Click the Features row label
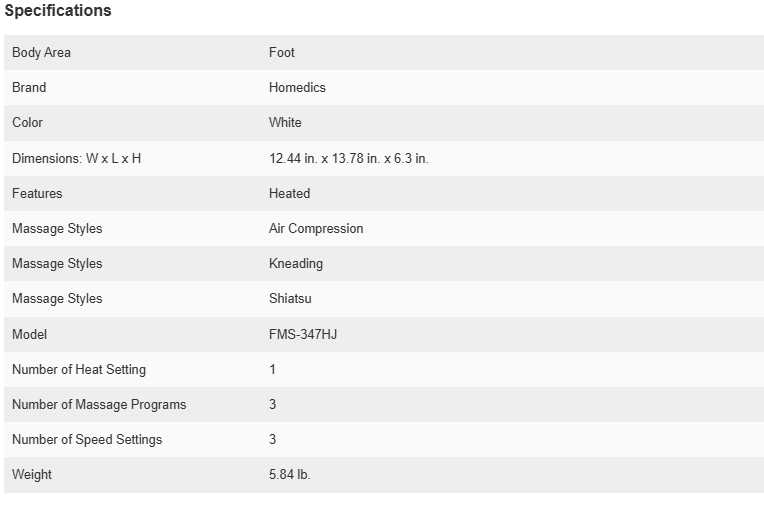The height and width of the screenshot is (507, 764). tap(37, 193)
